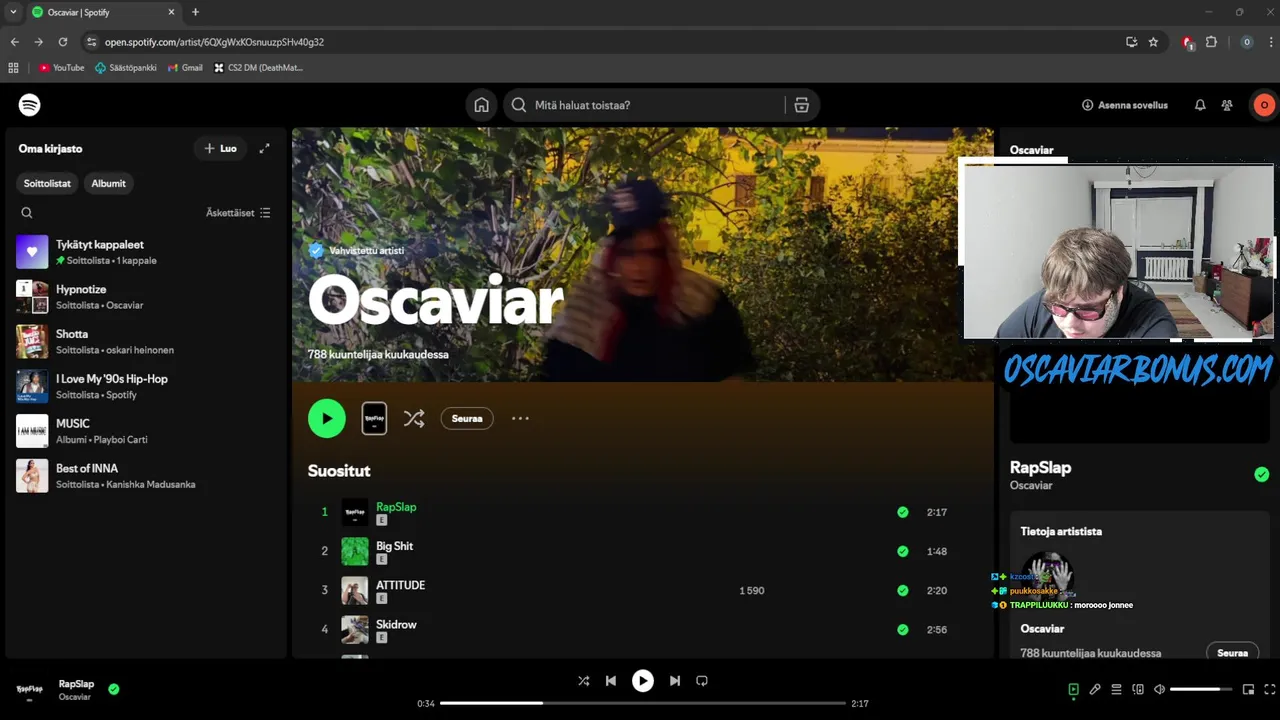Viewport: 1280px width, 720px height.
Task: Open the miniplayer icon
Action: 1248,689
